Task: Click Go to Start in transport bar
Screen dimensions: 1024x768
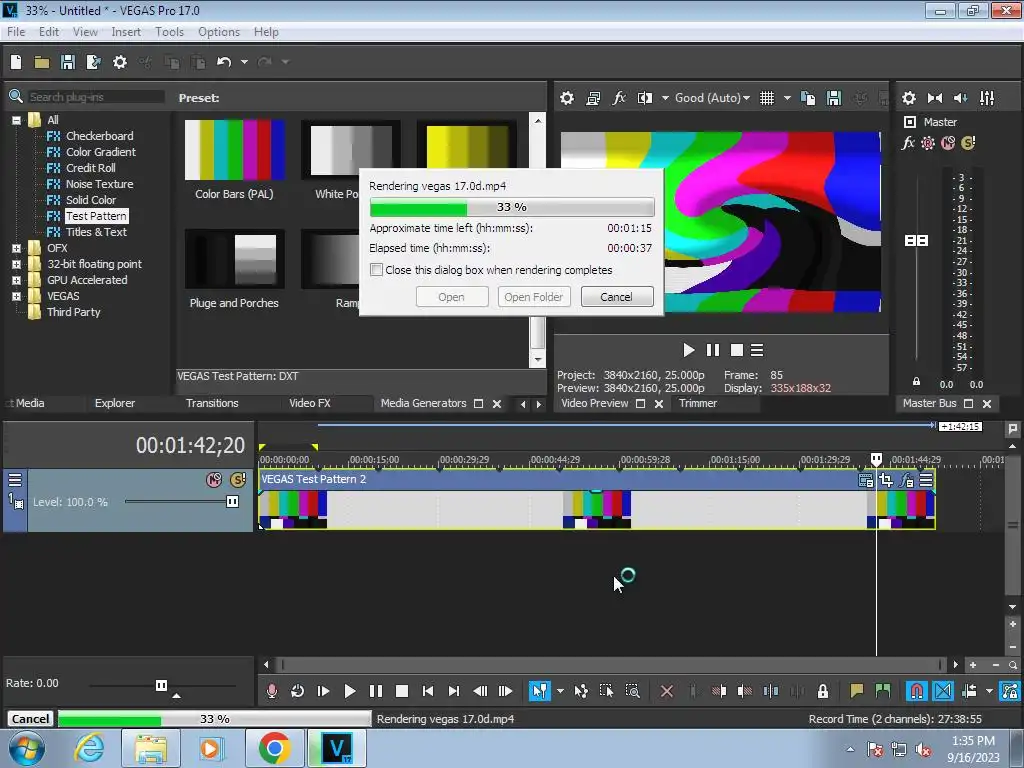Action: [427, 691]
